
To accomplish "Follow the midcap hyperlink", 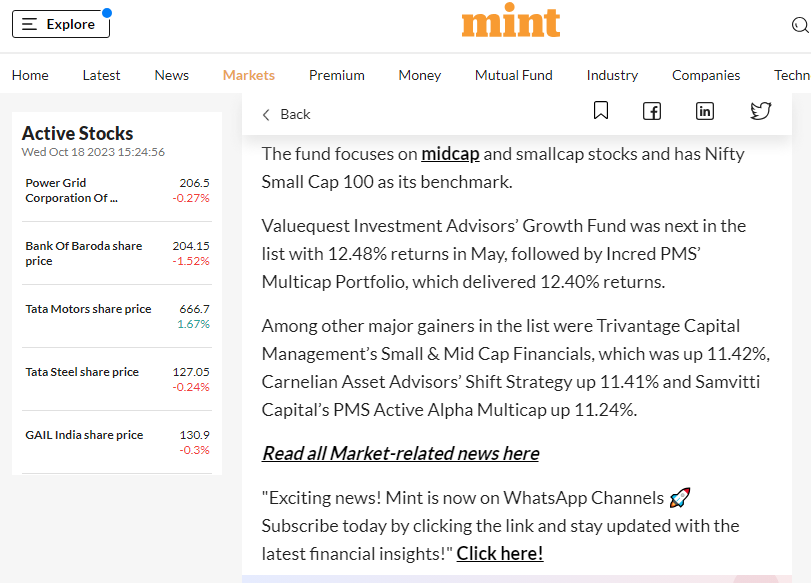I will [x=450, y=154].
